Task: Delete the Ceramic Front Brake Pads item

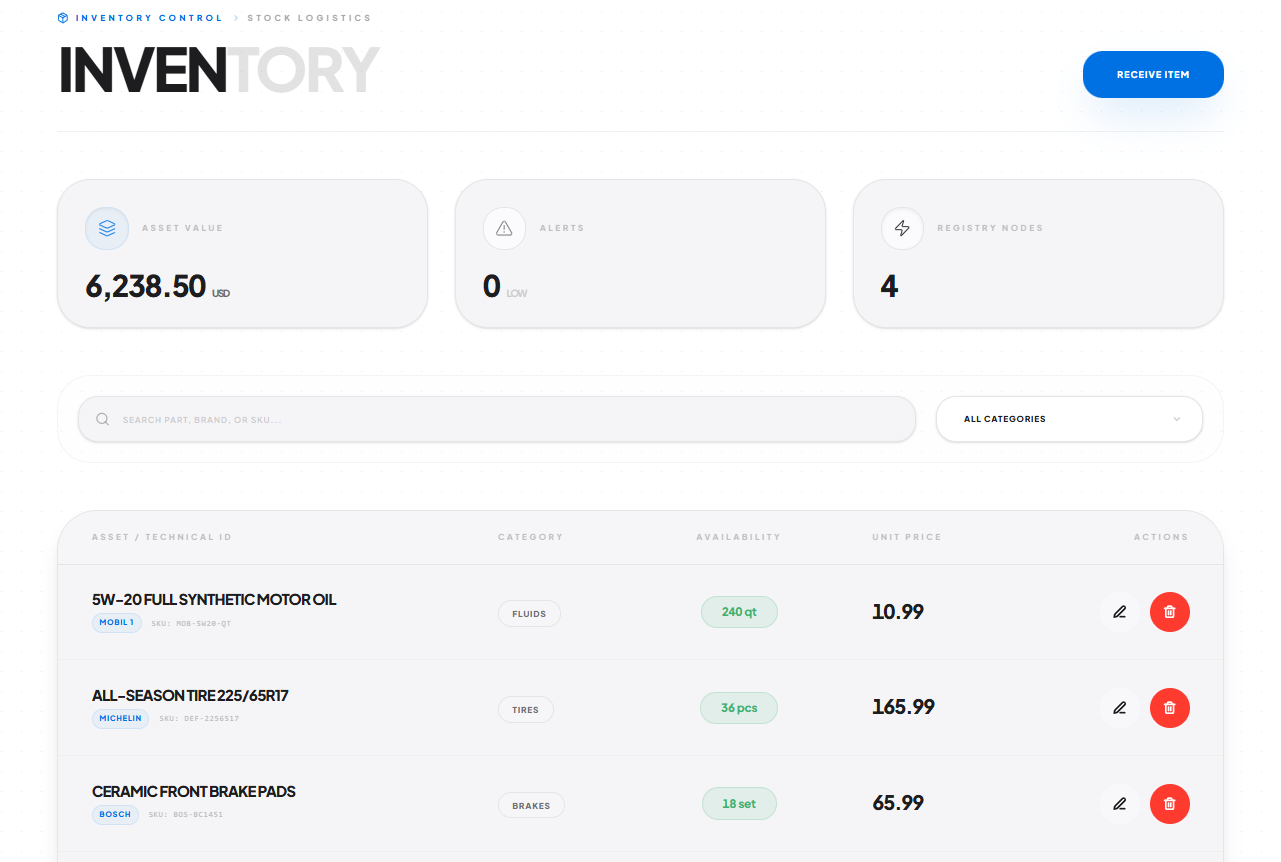Action: pos(1170,804)
